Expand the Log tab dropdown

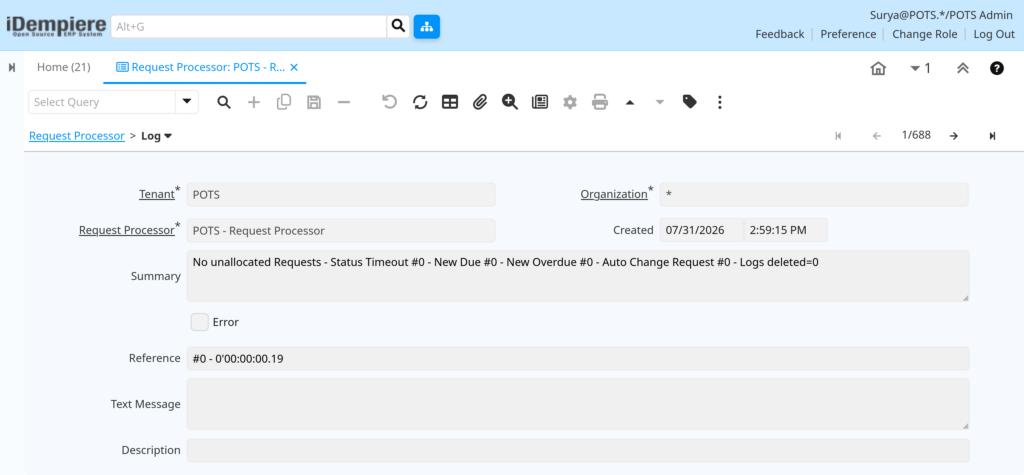point(168,136)
